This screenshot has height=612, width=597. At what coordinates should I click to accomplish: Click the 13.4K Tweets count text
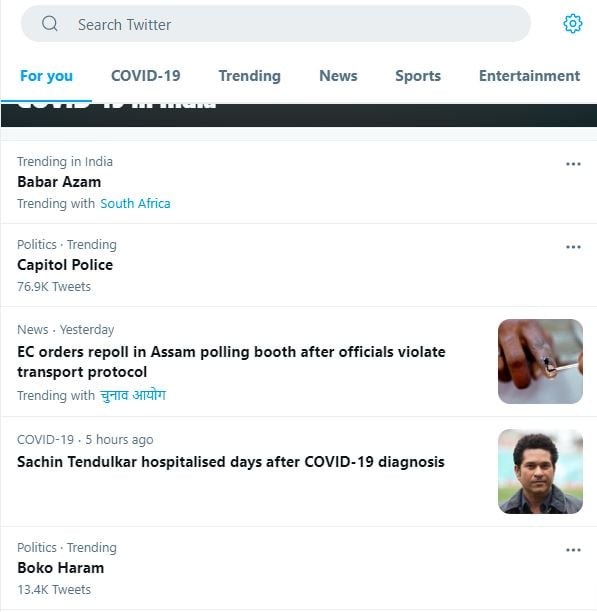click(x=54, y=590)
